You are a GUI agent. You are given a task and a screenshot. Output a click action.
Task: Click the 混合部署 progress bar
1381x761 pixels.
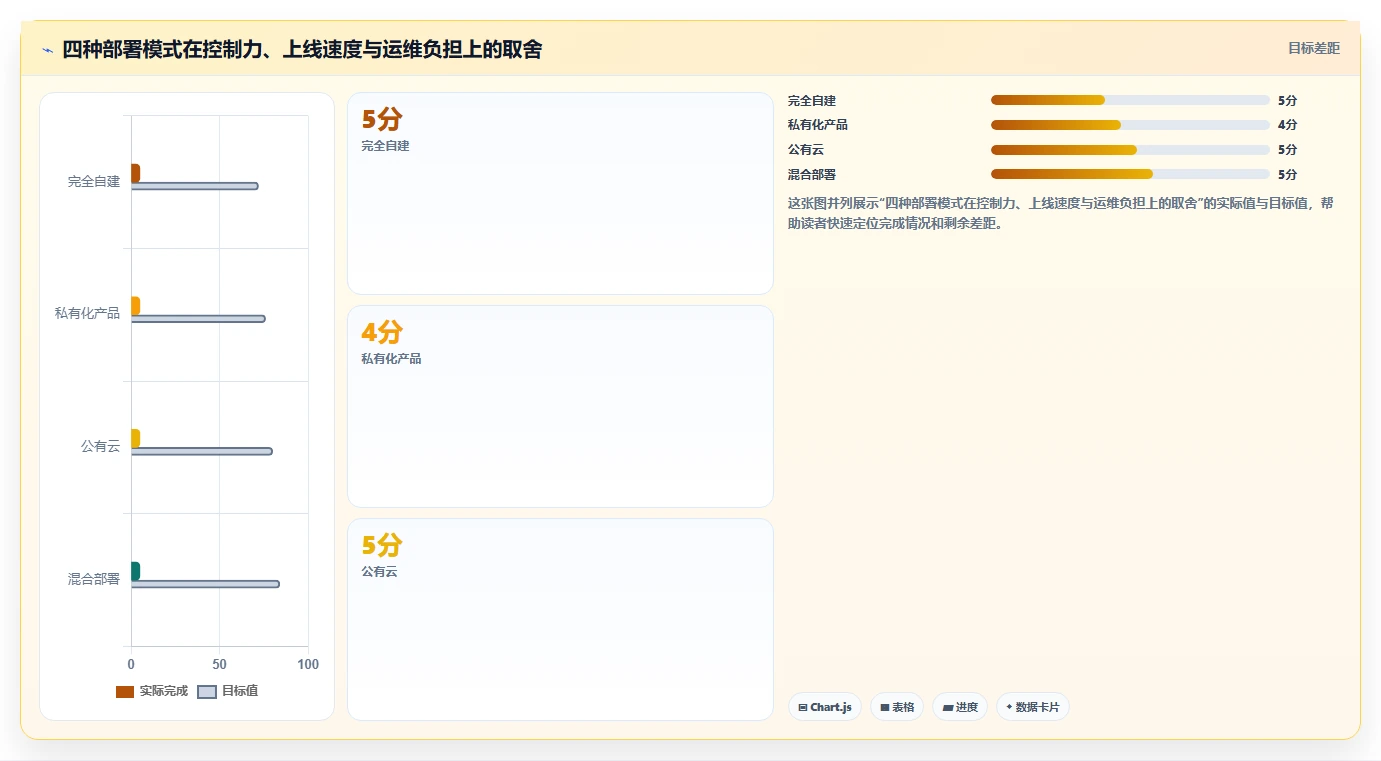tap(1130, 174)
